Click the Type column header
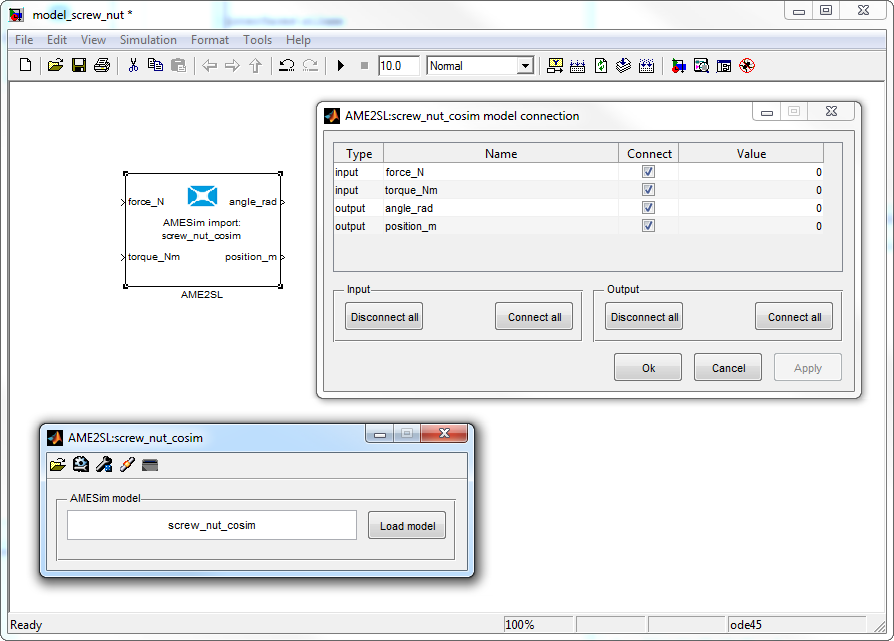The image size is (894, 641). click(359, 153)
